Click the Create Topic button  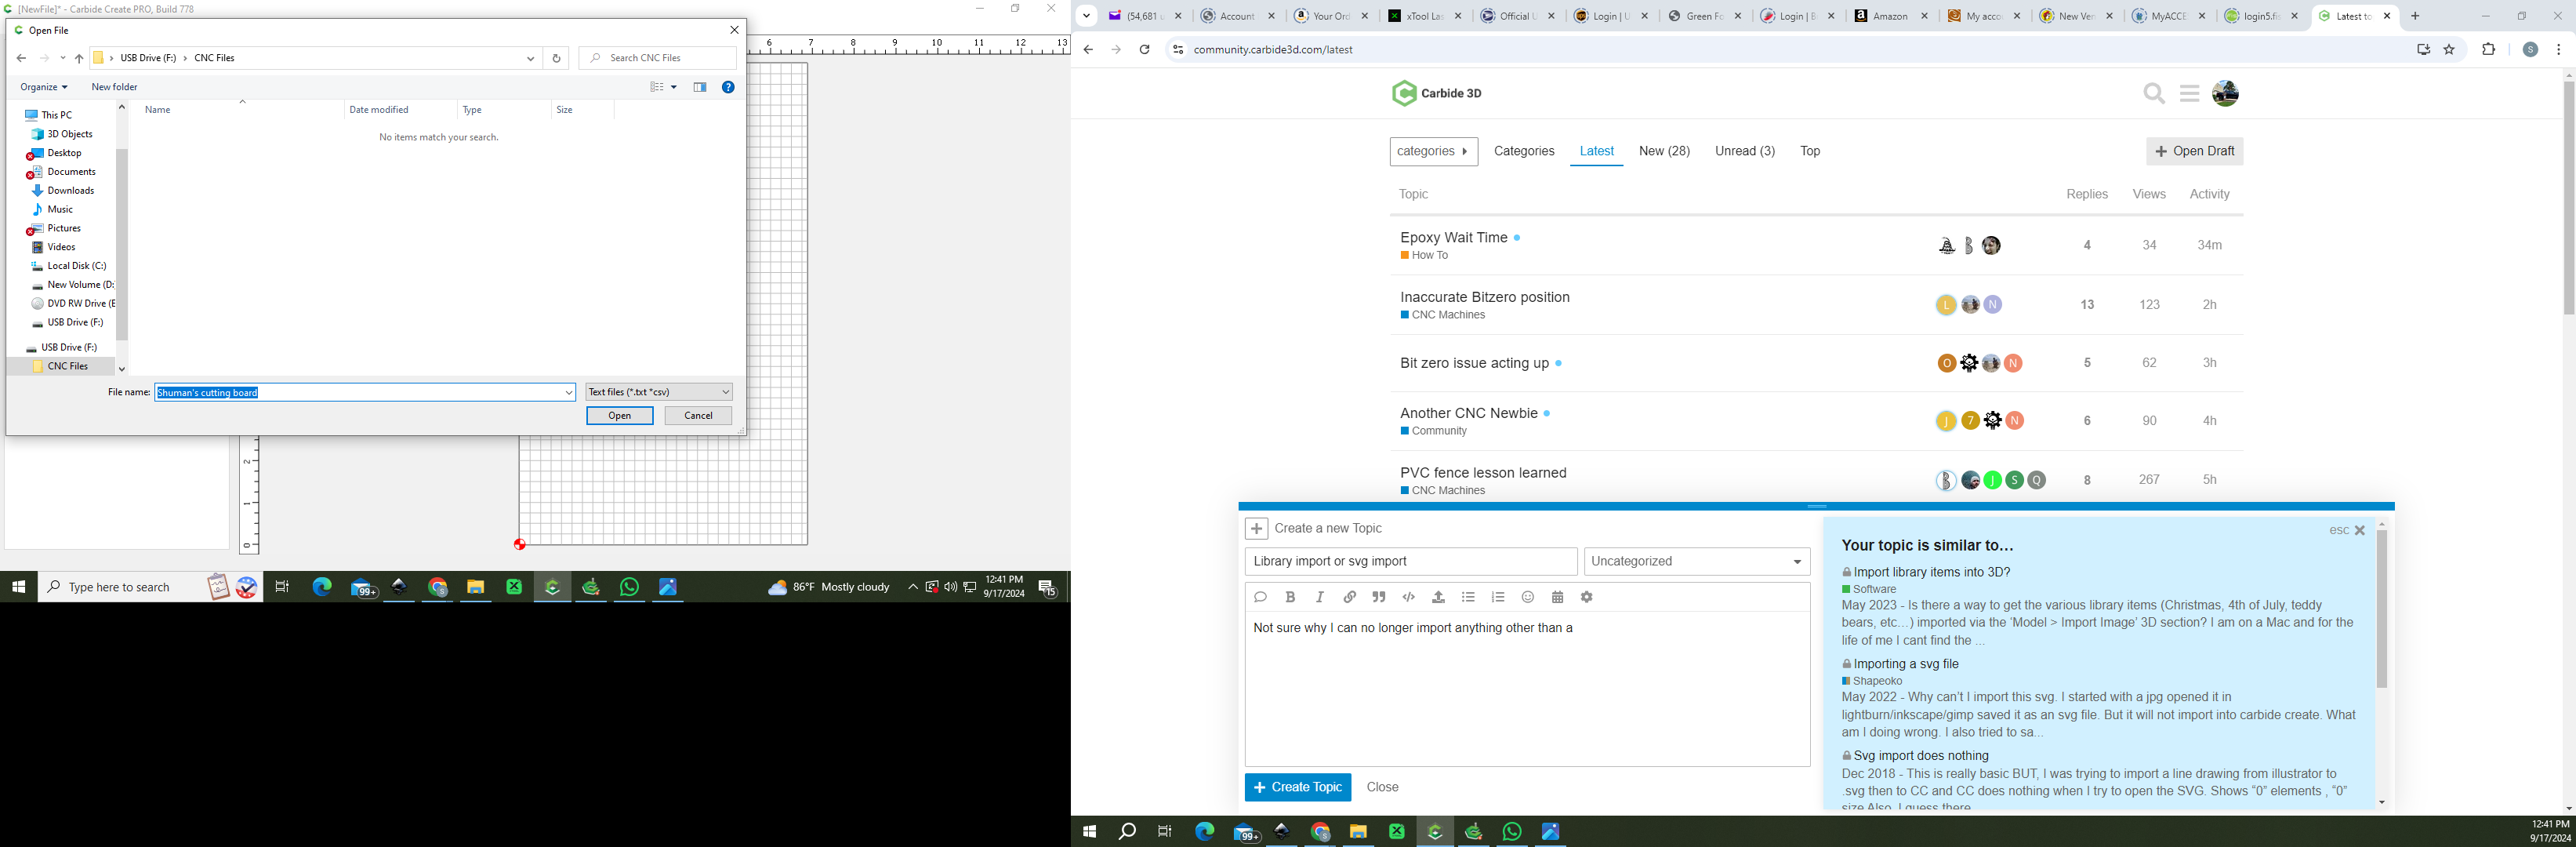1297,787
